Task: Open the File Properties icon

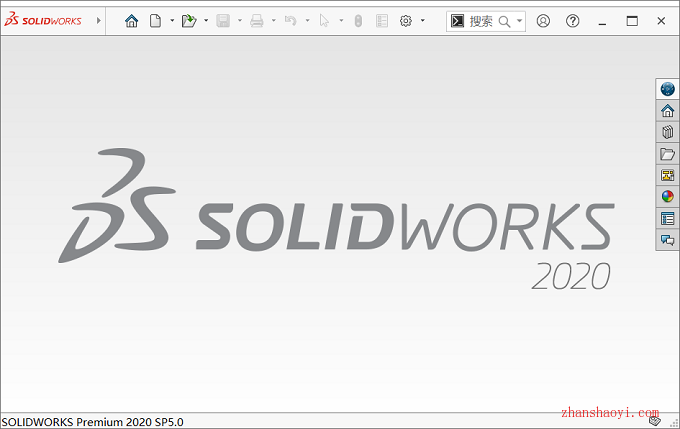Action: point(382,21)
